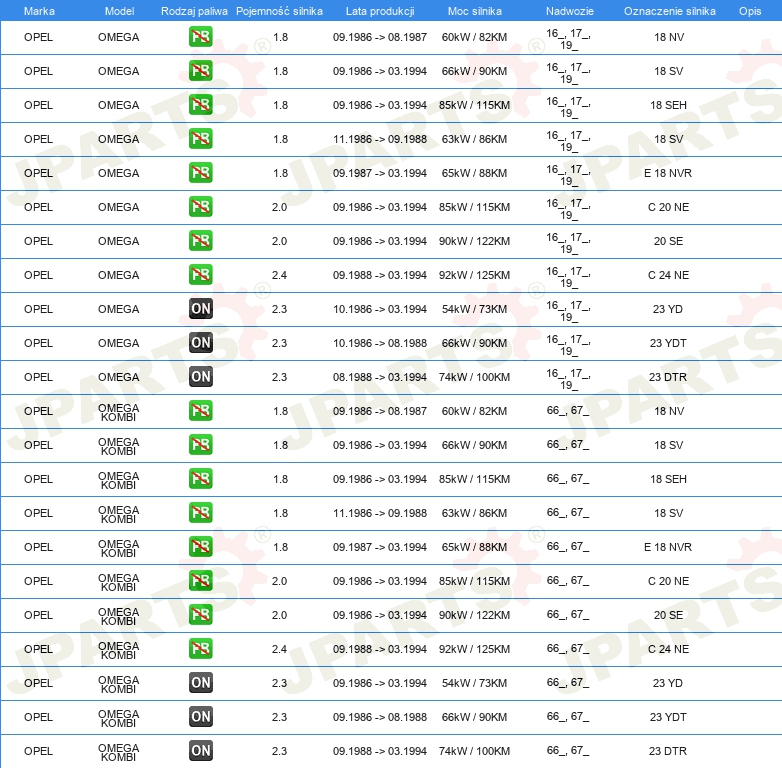Viewport: 782px width, 768px height.
Task: Click the Rodzaj paliwa column header
Action: tap(194, 11)
